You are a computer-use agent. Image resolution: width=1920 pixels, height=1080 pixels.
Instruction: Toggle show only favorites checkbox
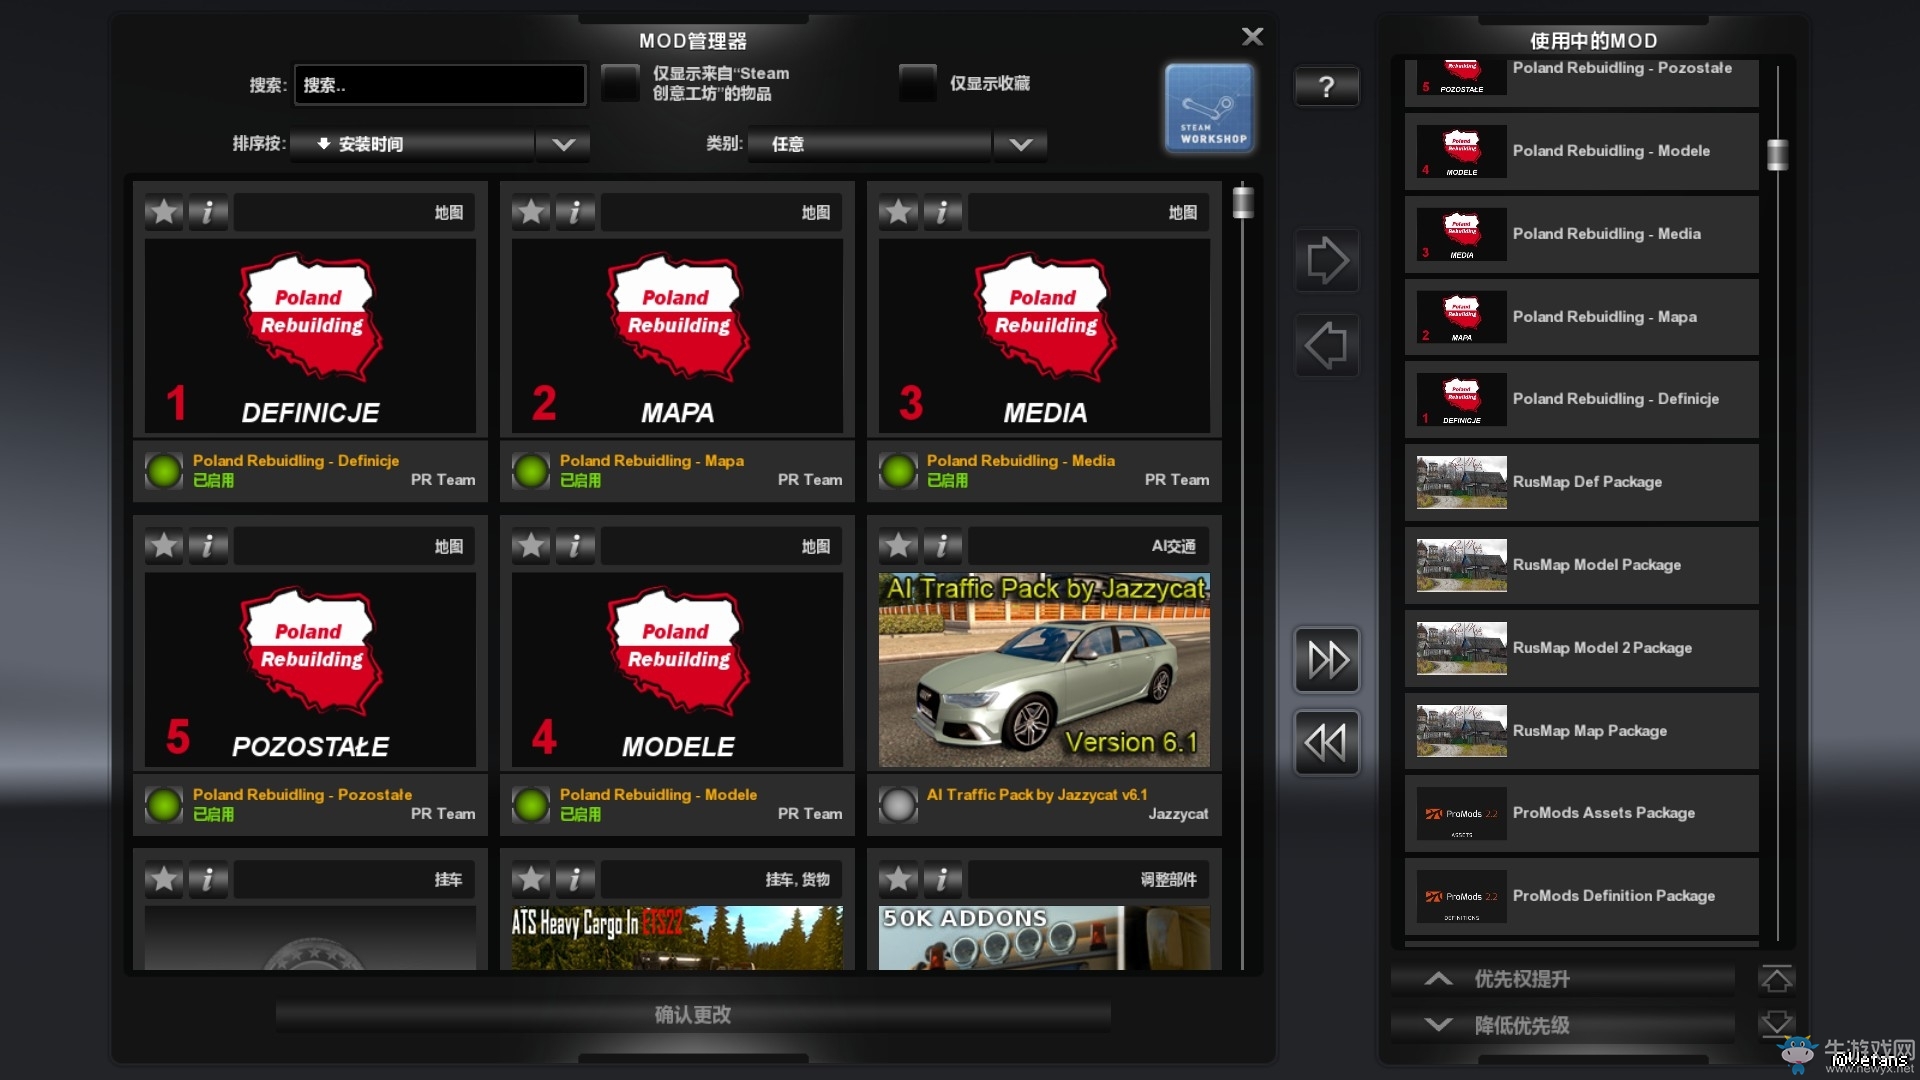tap(917, 83)
